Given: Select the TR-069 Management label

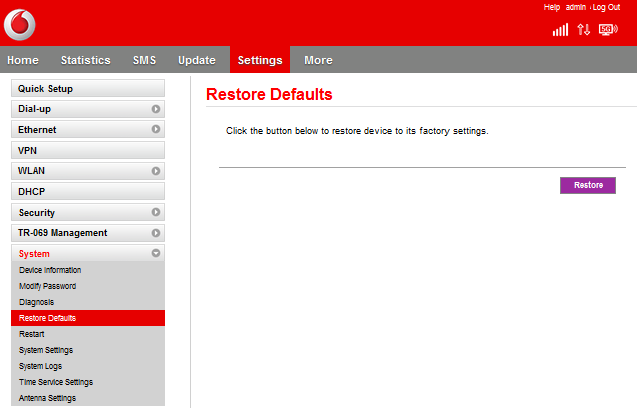Looking at the screenshot, I should tap(63, 233).
